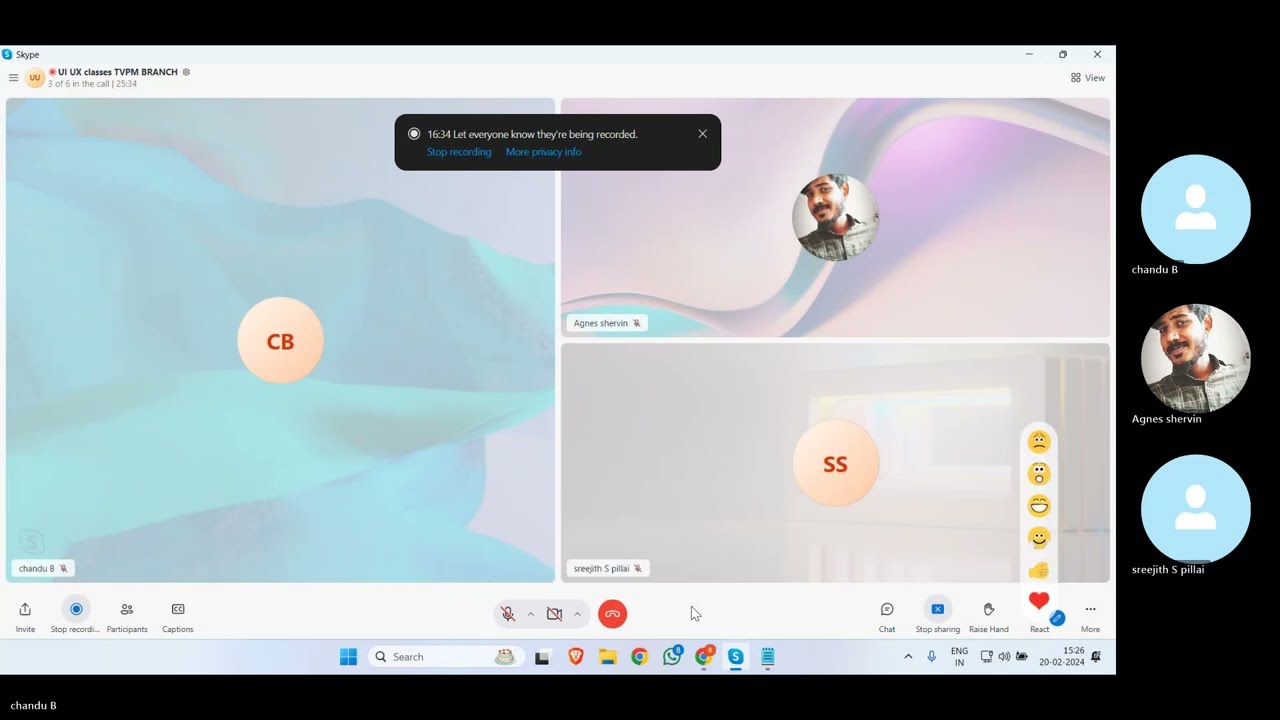Send the laughing face reaction
1280x720 pixels.
[x=1039, y=506]
